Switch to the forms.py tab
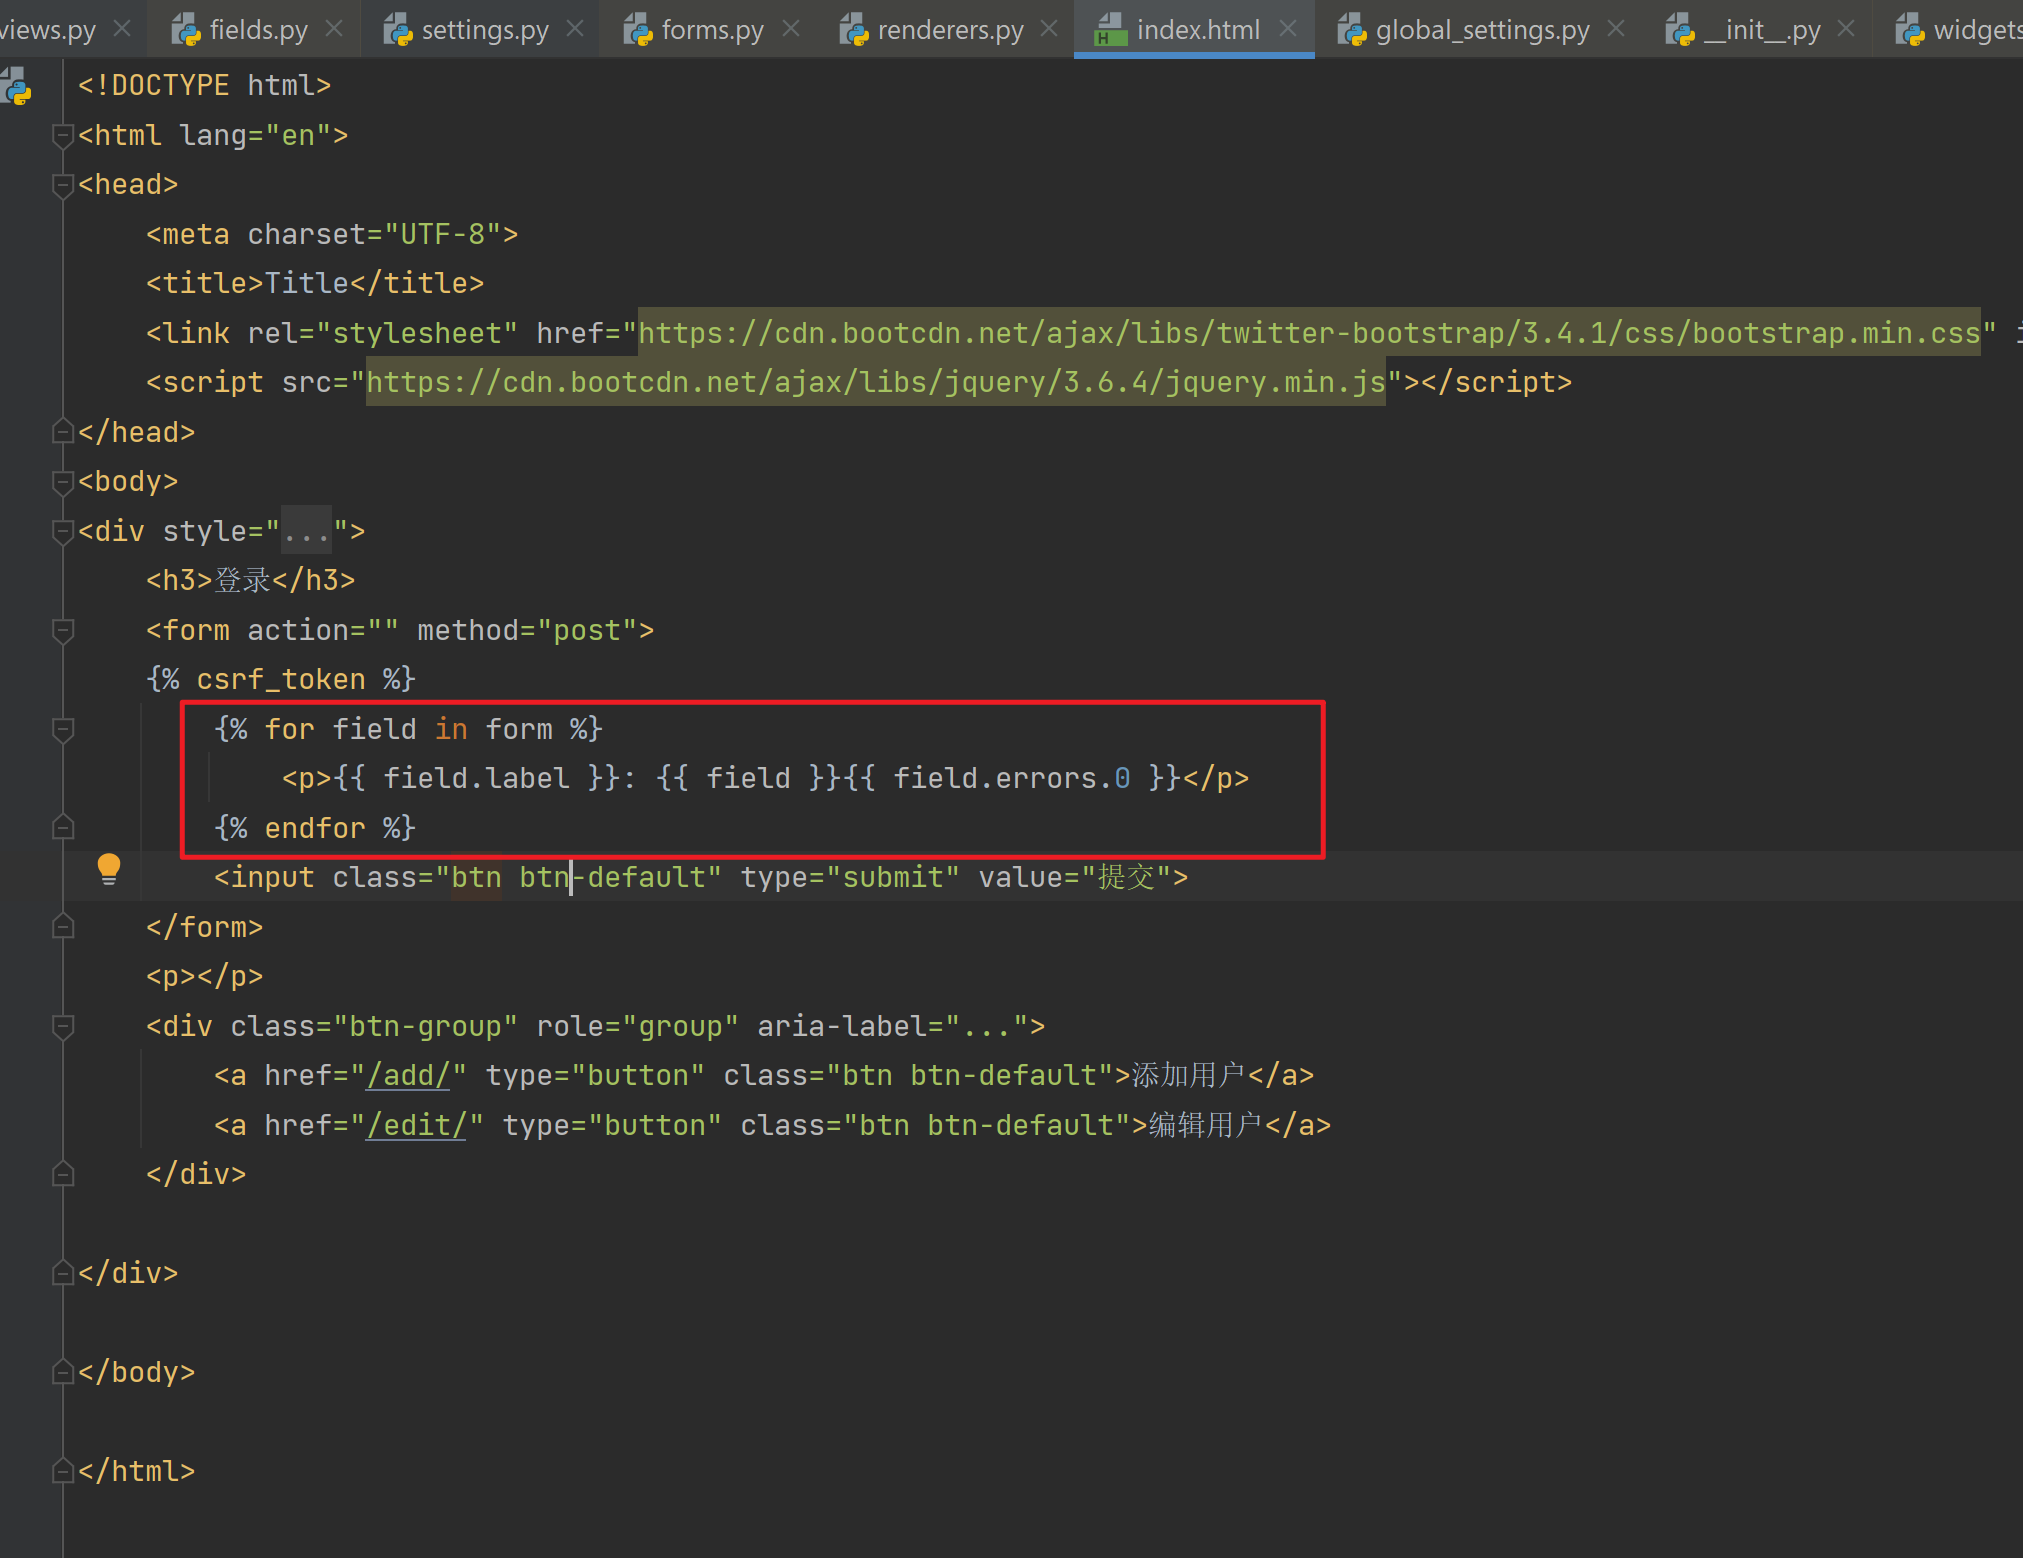 [711, 30]
